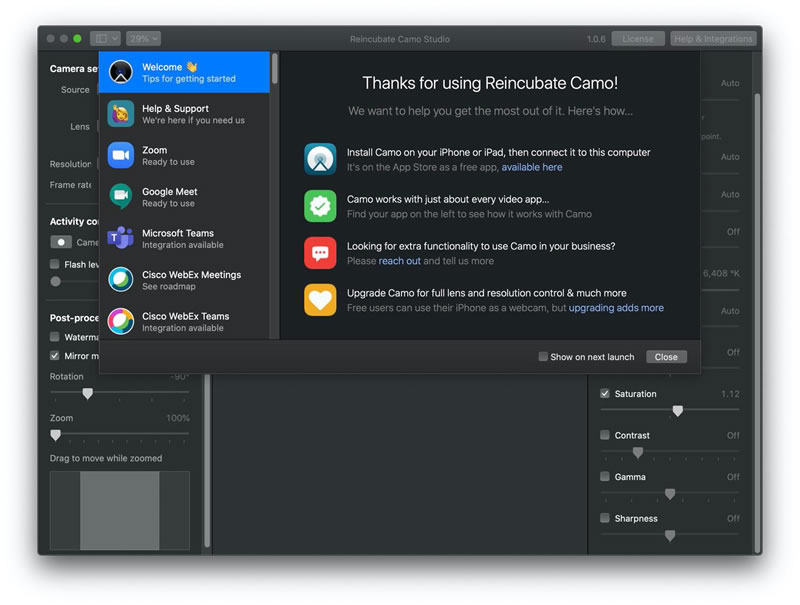Click the "Off" value beside Sharpness

pos(733,519)
